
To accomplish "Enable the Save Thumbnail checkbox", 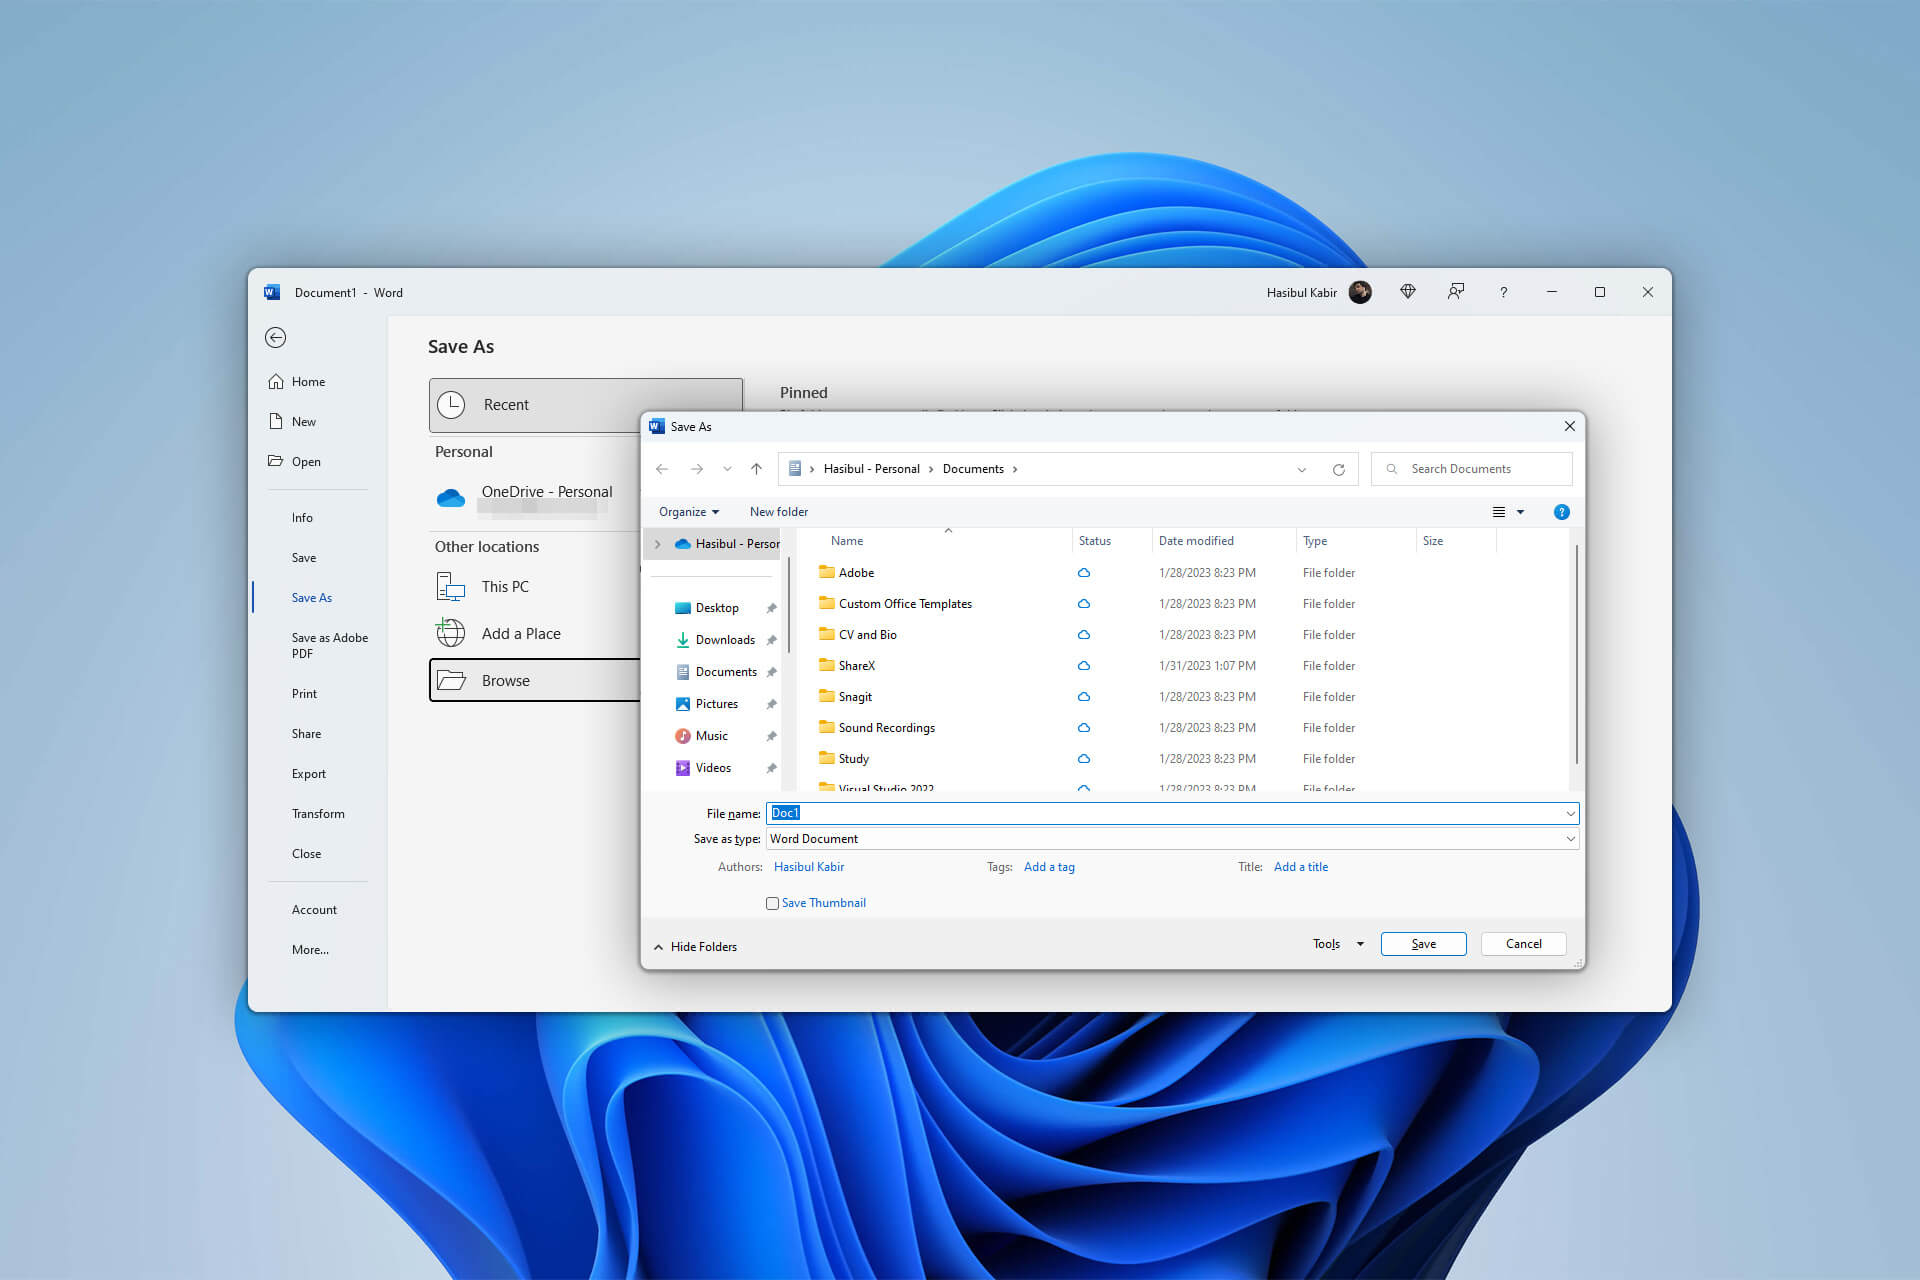I will (x=772, y=903).
